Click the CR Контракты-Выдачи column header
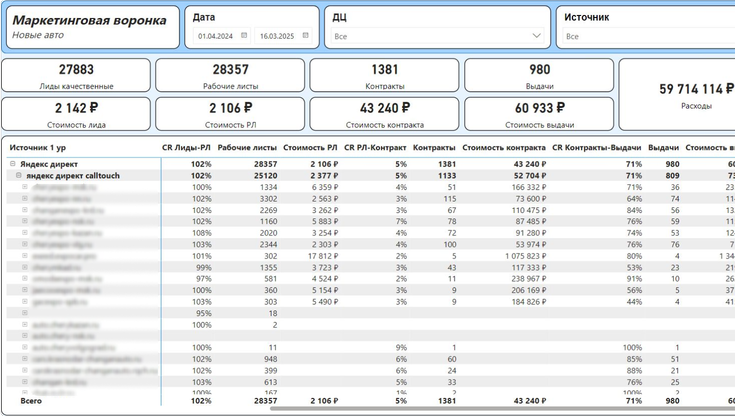 (596, 148)
